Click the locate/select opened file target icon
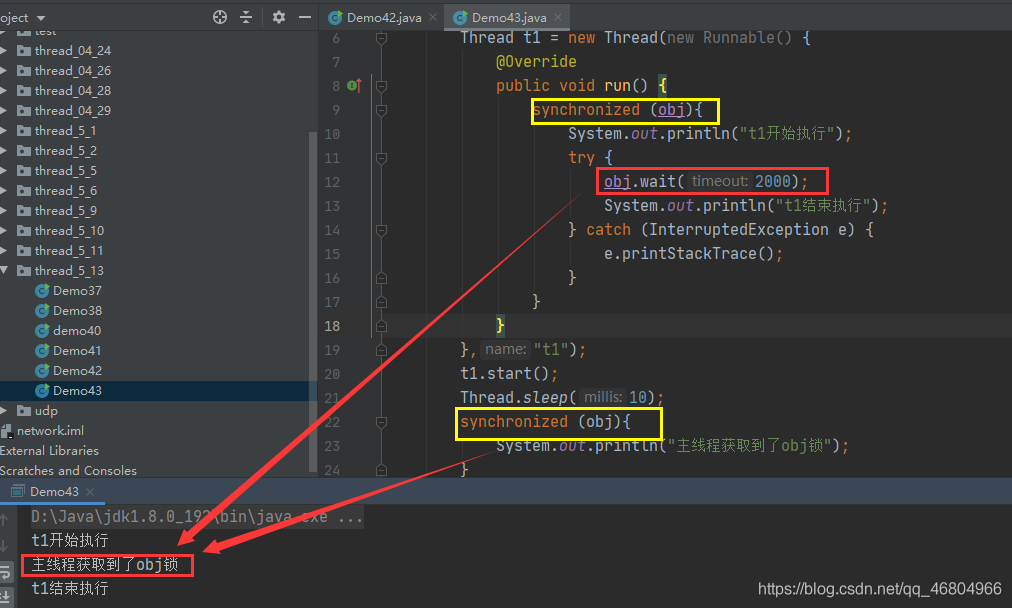1012x608 pixels. 220,17
